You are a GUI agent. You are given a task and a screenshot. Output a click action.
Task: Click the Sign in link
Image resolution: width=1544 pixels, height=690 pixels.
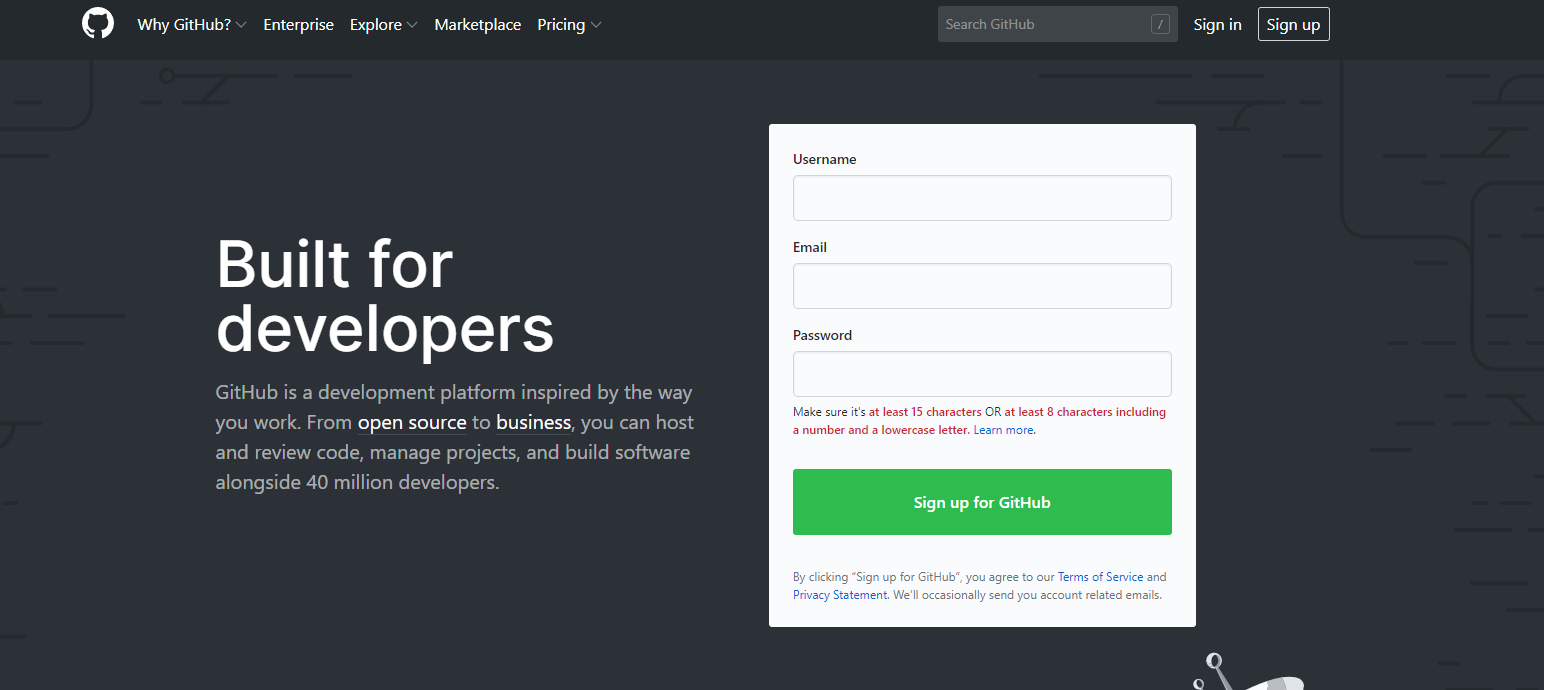point(1217,25)
